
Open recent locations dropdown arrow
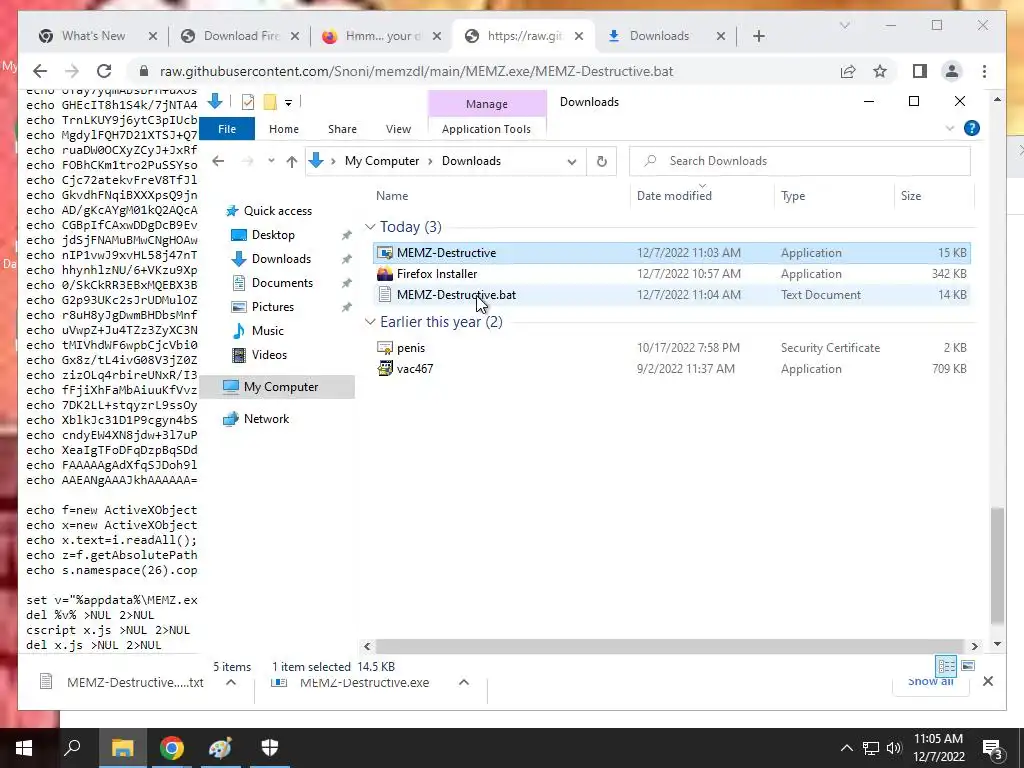(271, 161)
